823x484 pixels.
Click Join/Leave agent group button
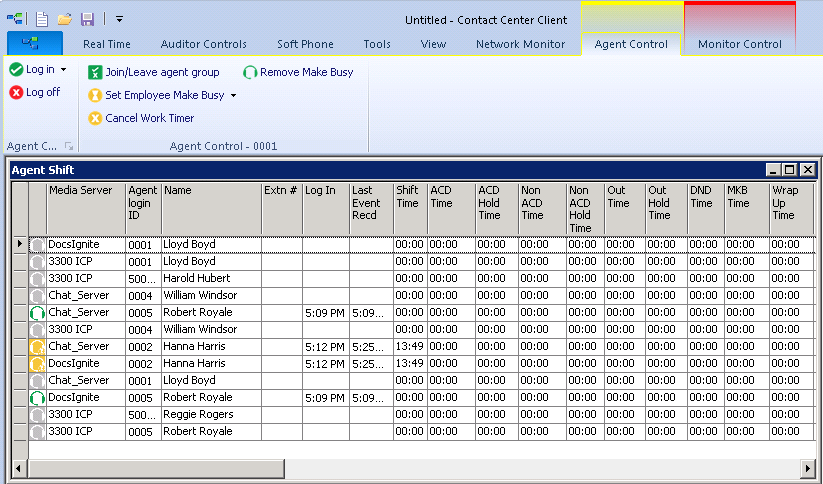(x=153, y=72)
